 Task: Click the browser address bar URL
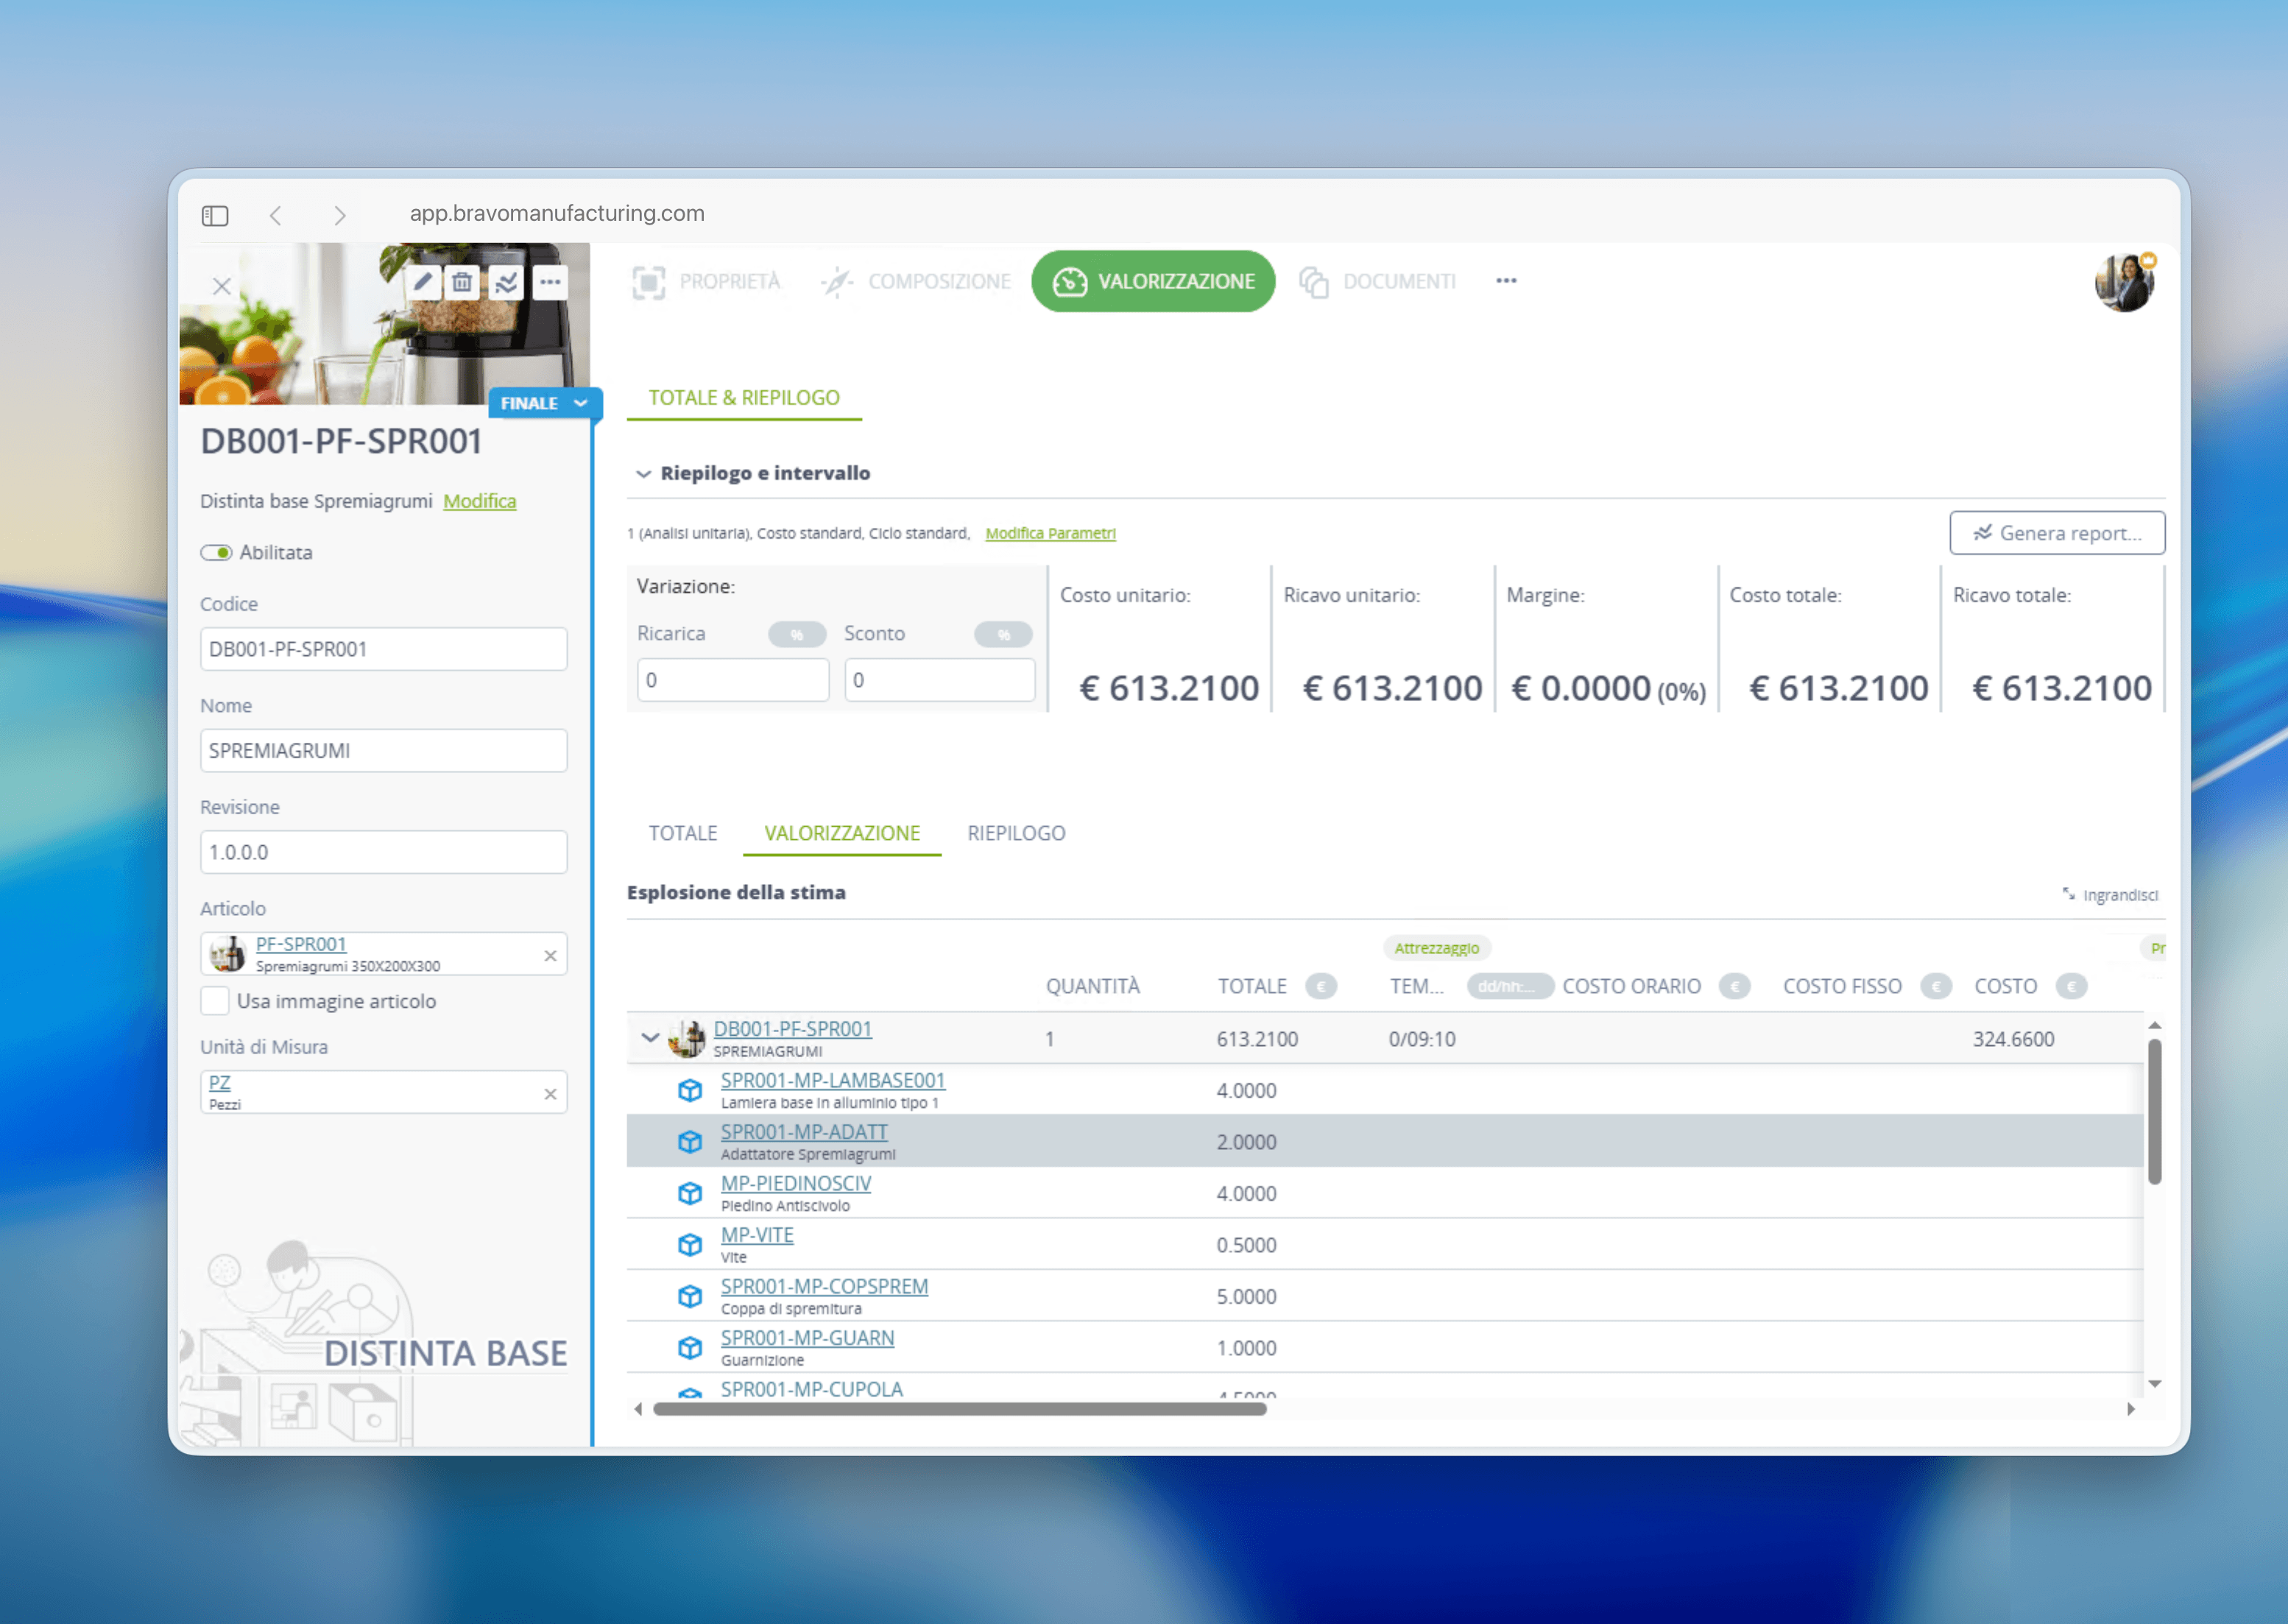tap(557, 214)
